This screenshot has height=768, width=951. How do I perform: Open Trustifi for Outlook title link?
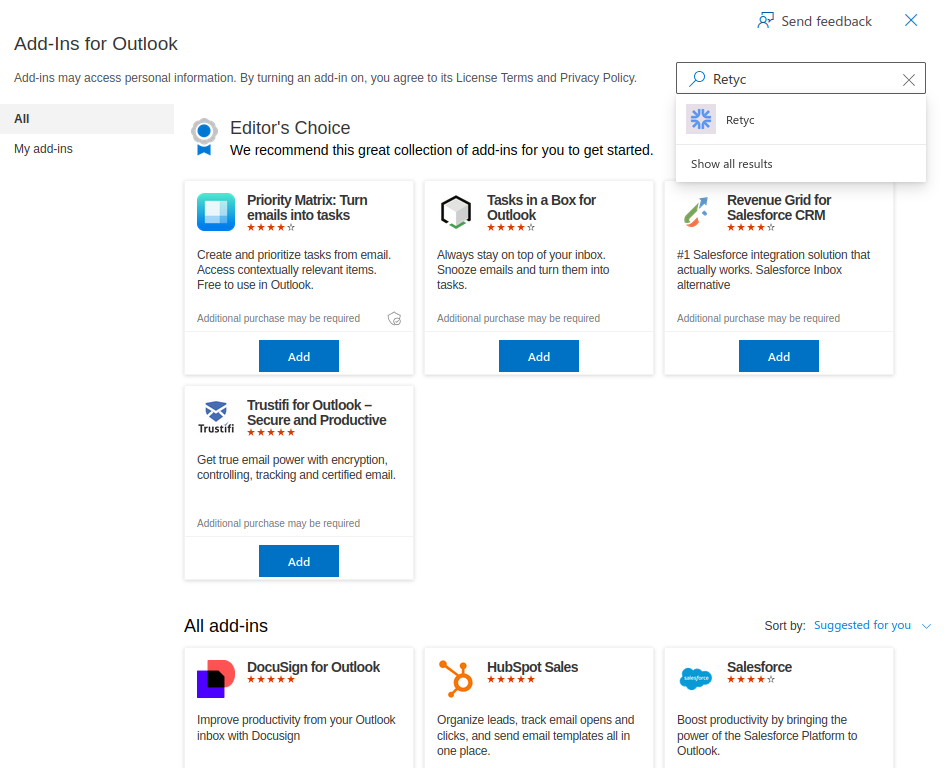(x=317, y=413)
